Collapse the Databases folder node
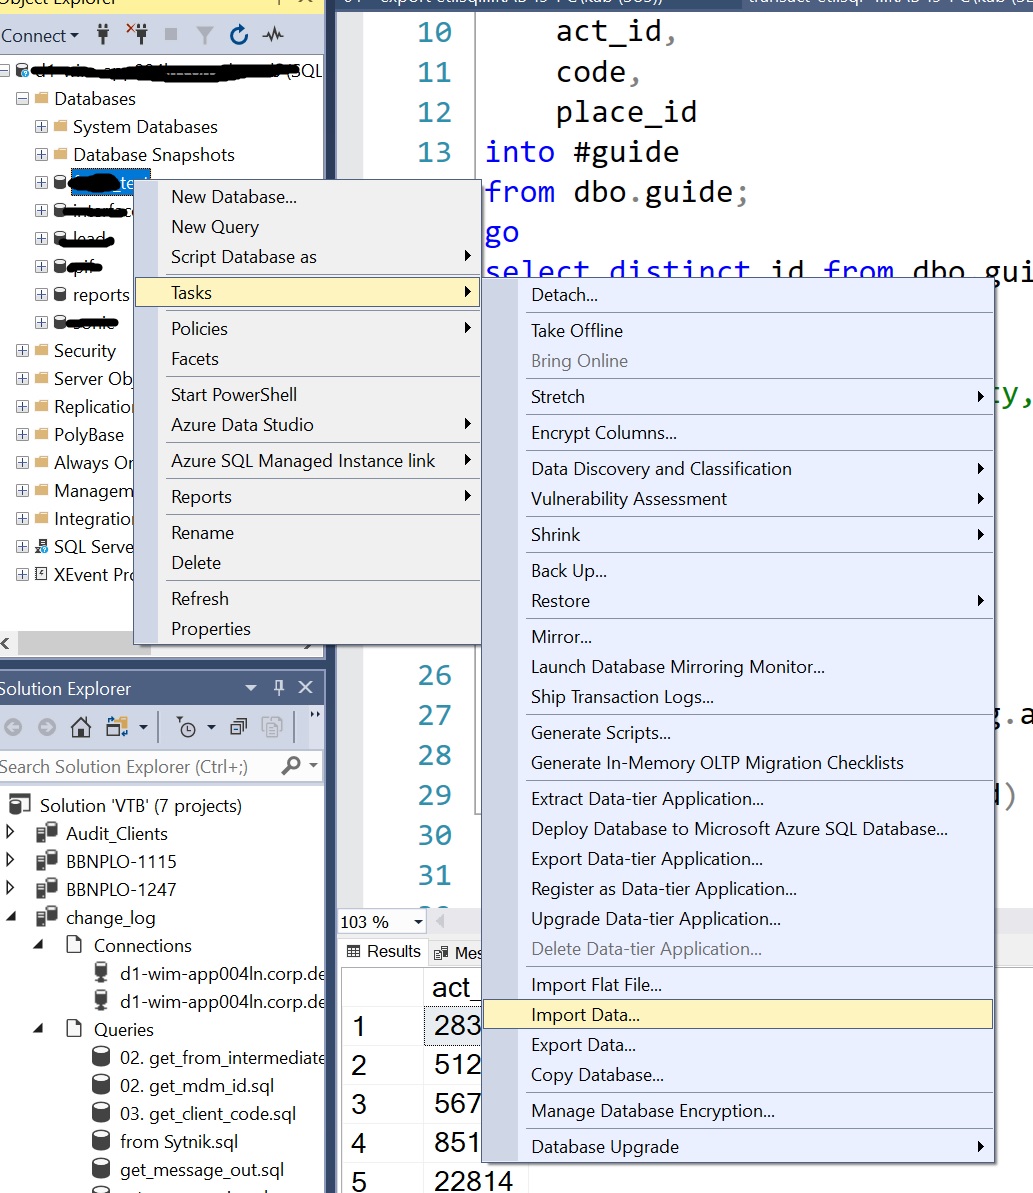1033x1193 pixels. coord(22,99)
